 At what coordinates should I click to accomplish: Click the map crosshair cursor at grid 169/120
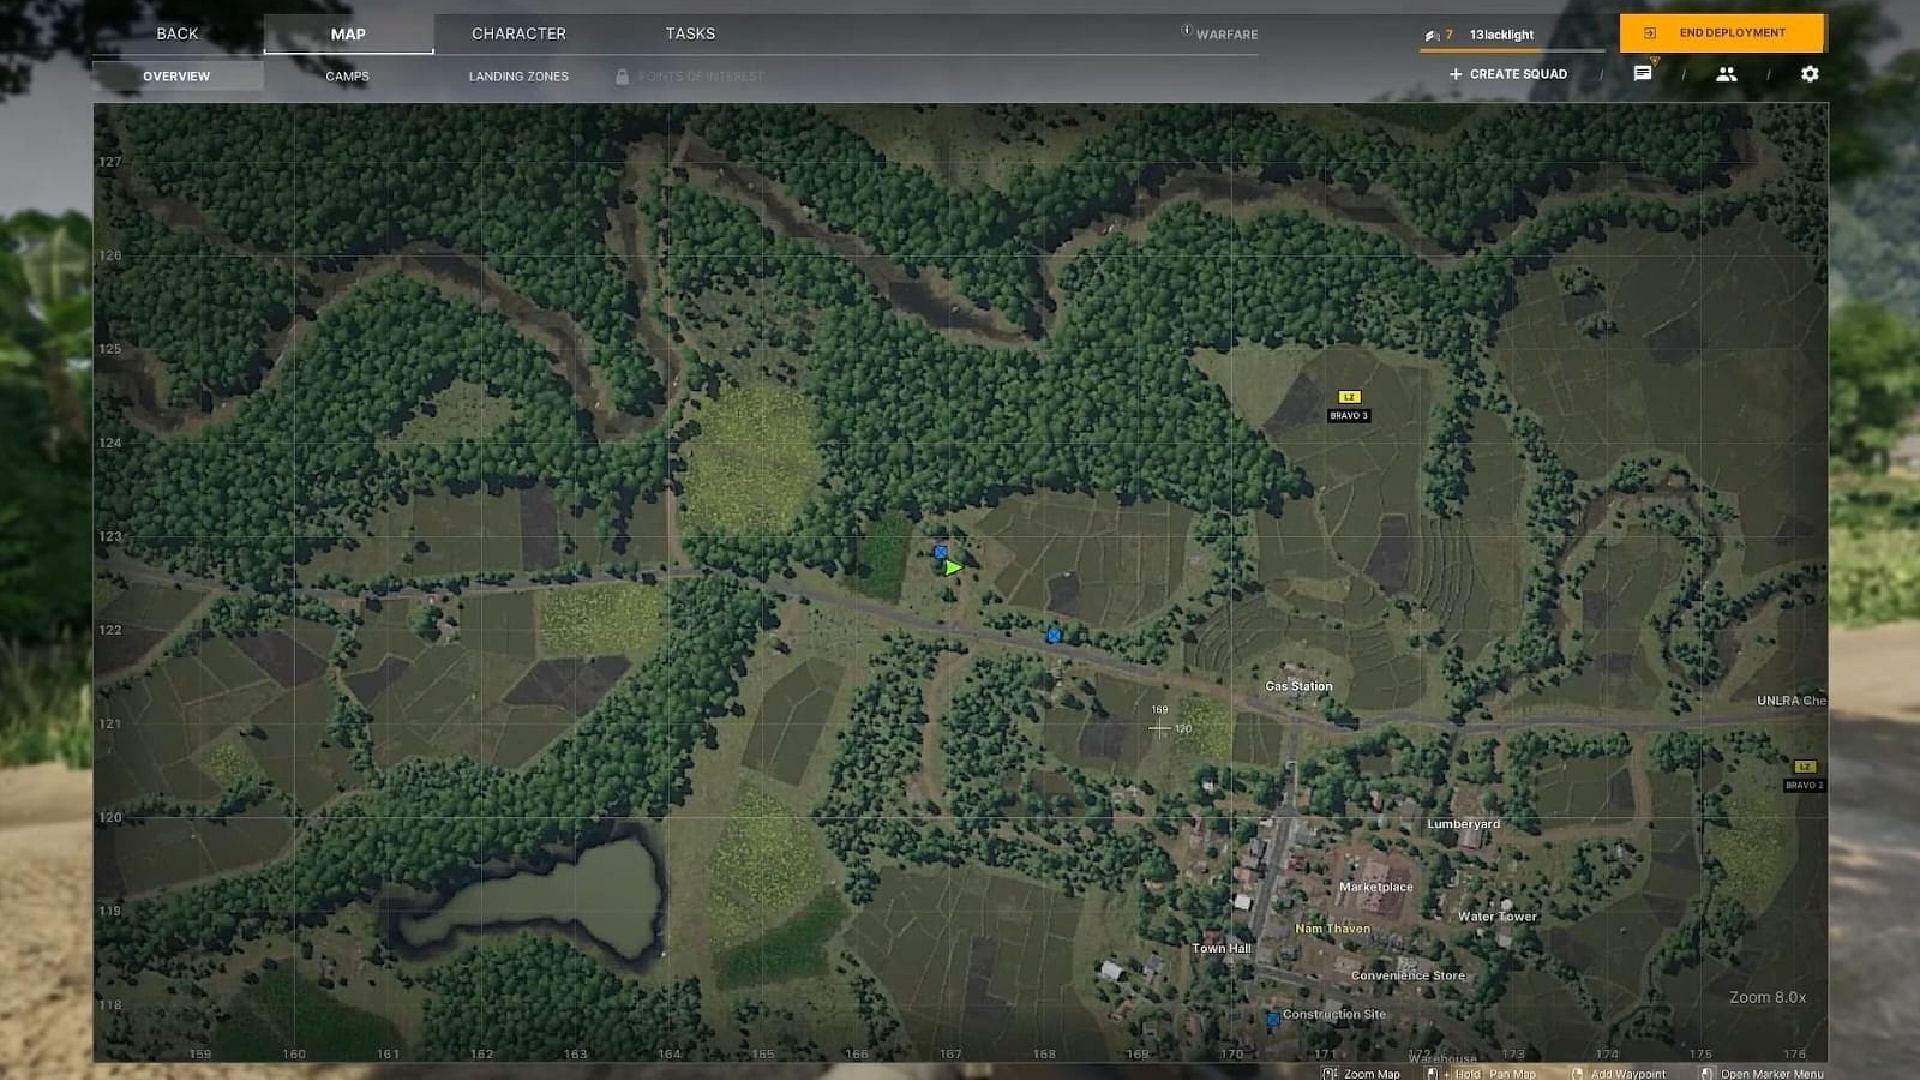coord(1159,729)
